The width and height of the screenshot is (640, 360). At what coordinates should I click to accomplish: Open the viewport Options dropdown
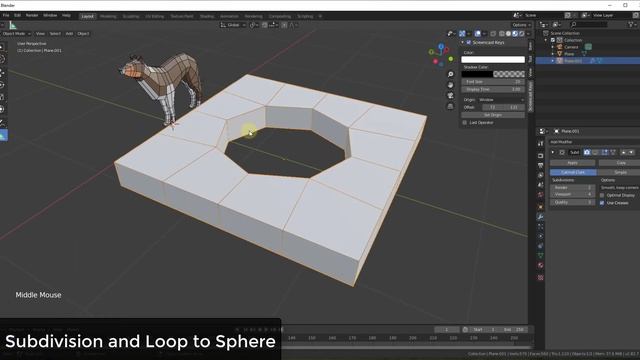point(522,25)
